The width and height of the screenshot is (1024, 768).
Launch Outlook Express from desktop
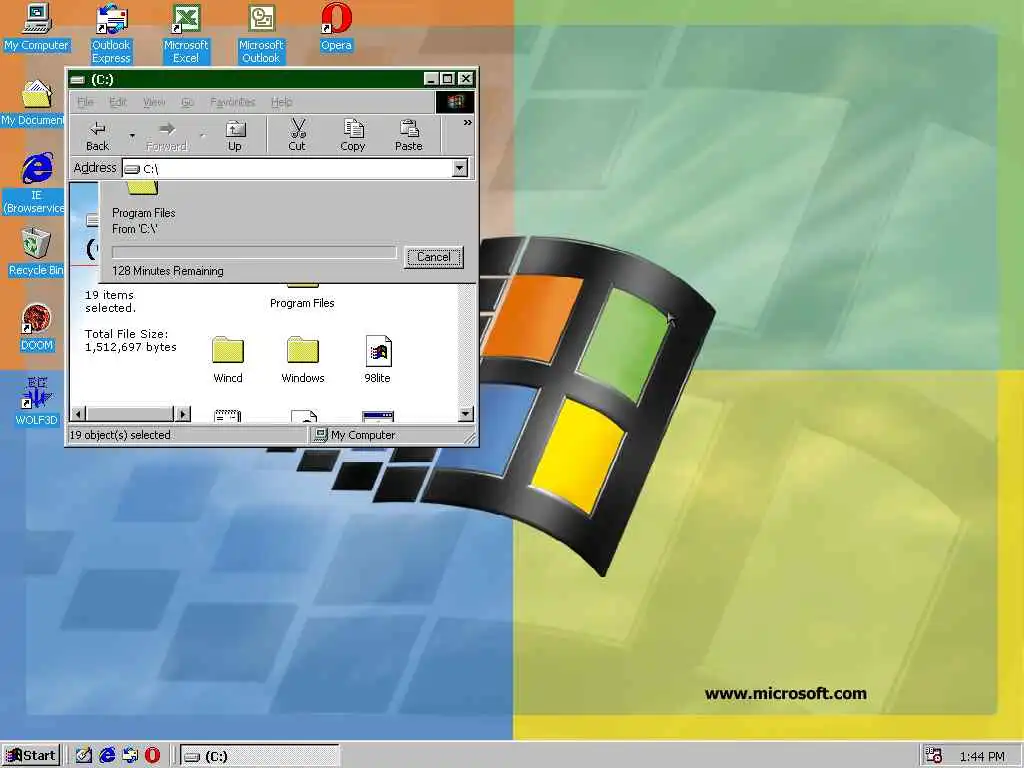(111, 33)
